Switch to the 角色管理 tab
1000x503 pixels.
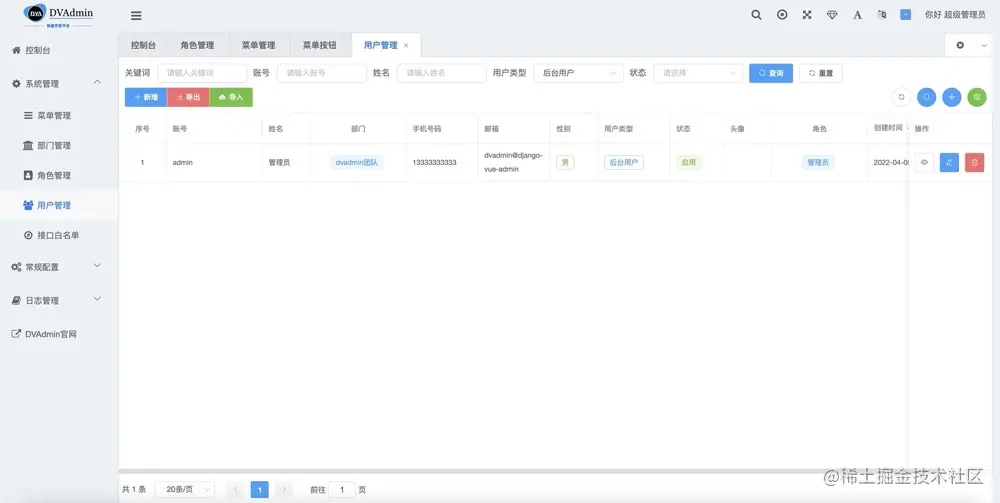(197, 45)
